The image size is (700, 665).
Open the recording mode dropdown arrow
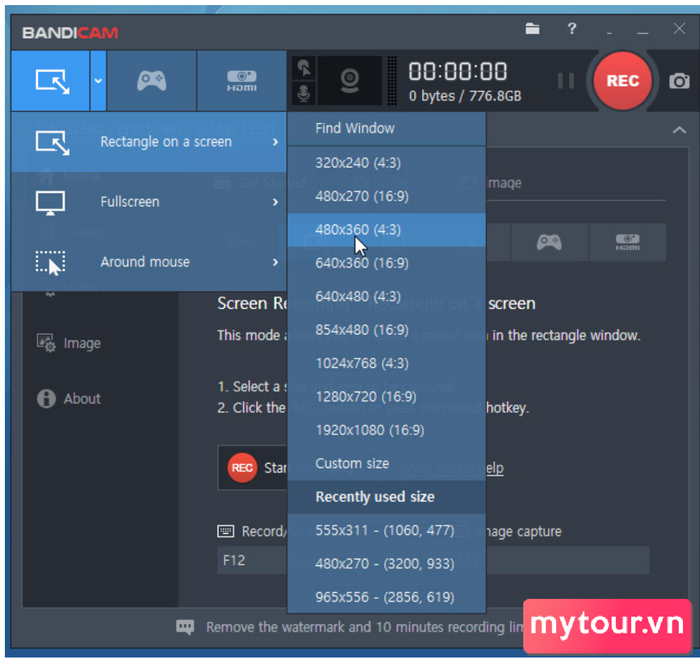click(98, 81)
